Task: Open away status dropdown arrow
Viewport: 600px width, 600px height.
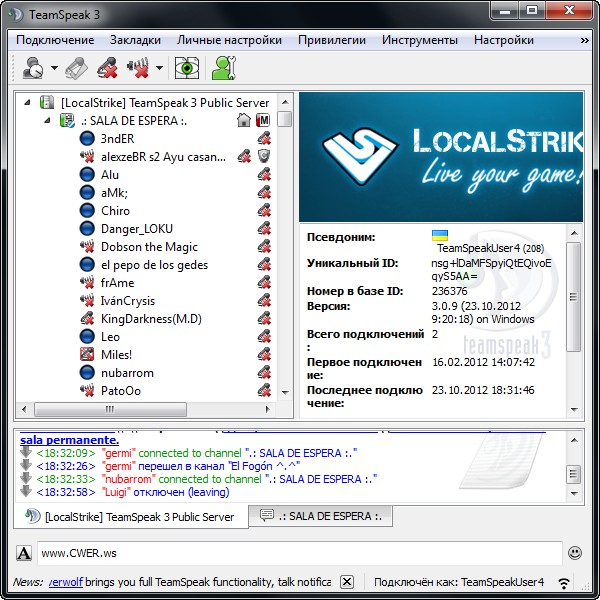Action: (53, 70)
